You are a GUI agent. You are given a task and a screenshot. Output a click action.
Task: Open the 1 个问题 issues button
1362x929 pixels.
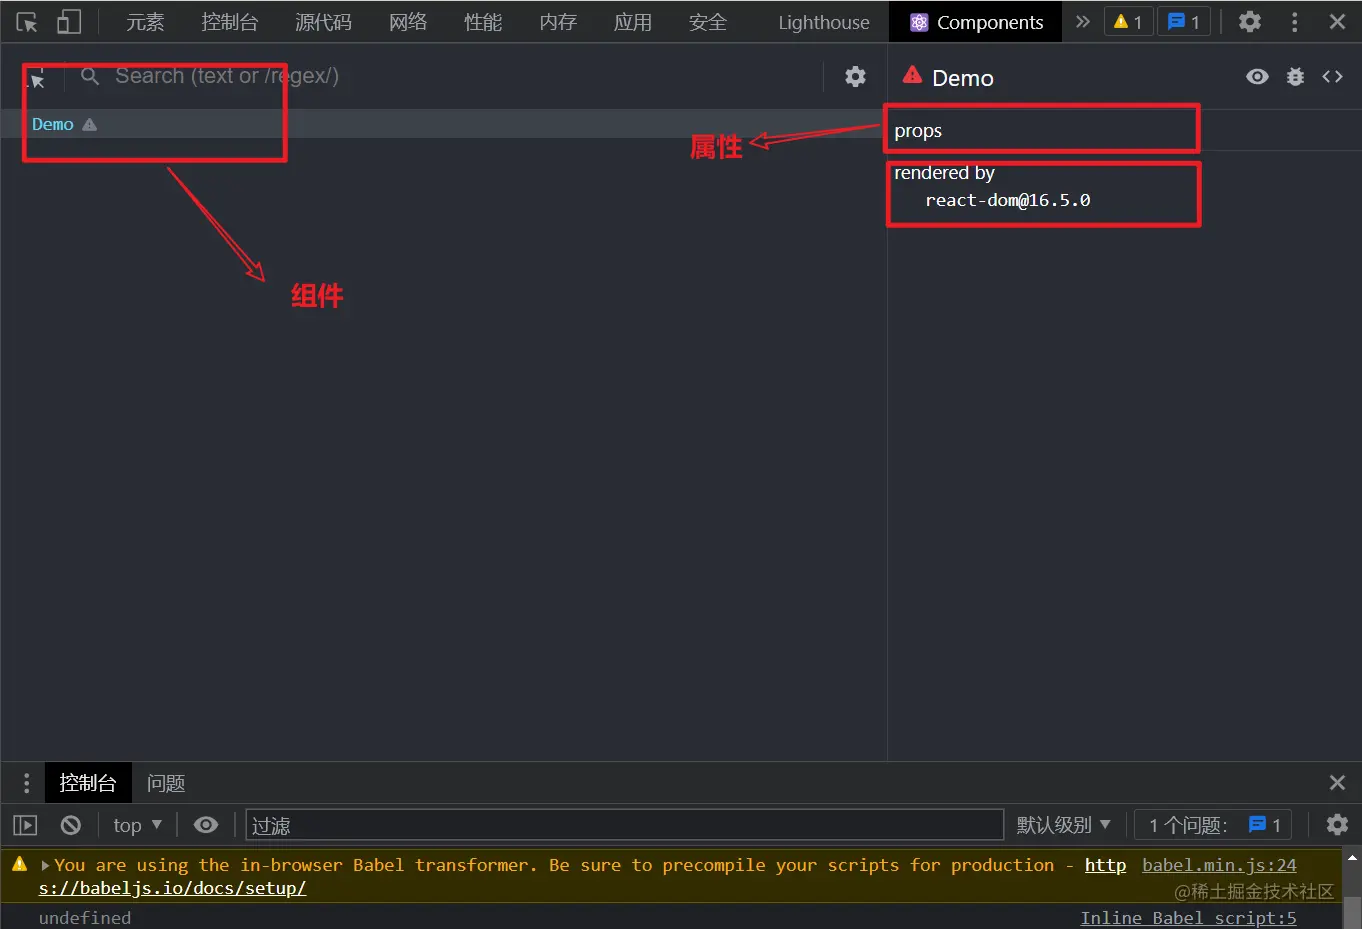coord(1214,825)
